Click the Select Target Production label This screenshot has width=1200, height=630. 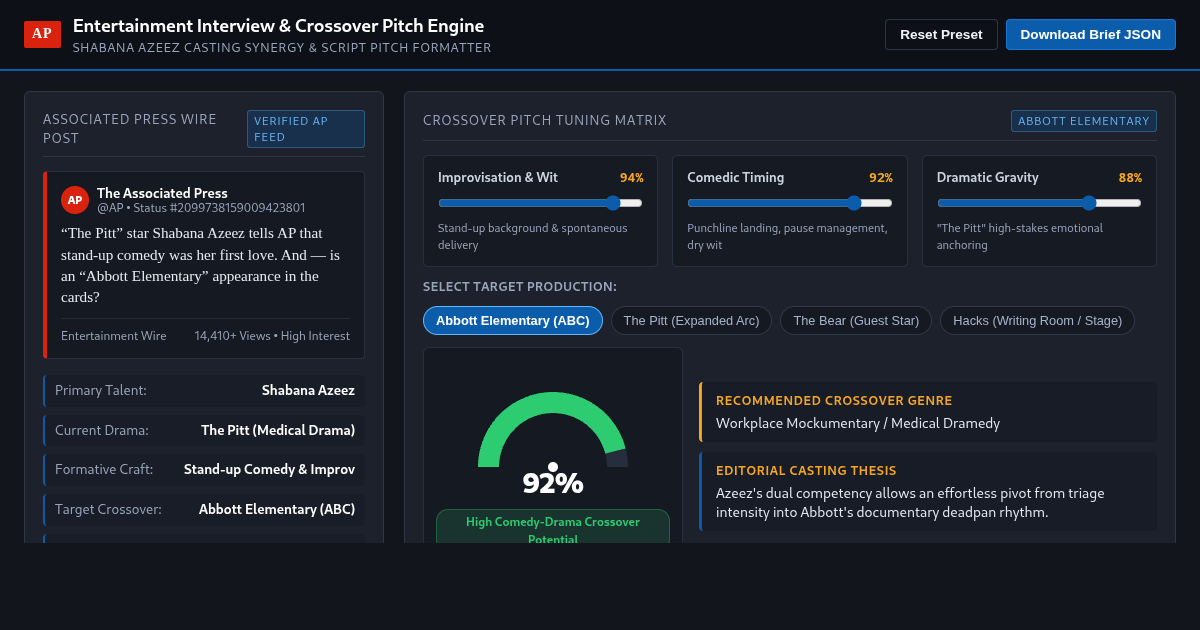pos(520,287)
